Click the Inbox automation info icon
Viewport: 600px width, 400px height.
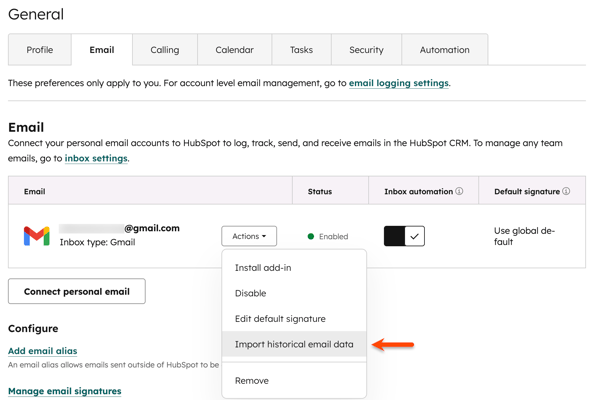tap(459, 191)
